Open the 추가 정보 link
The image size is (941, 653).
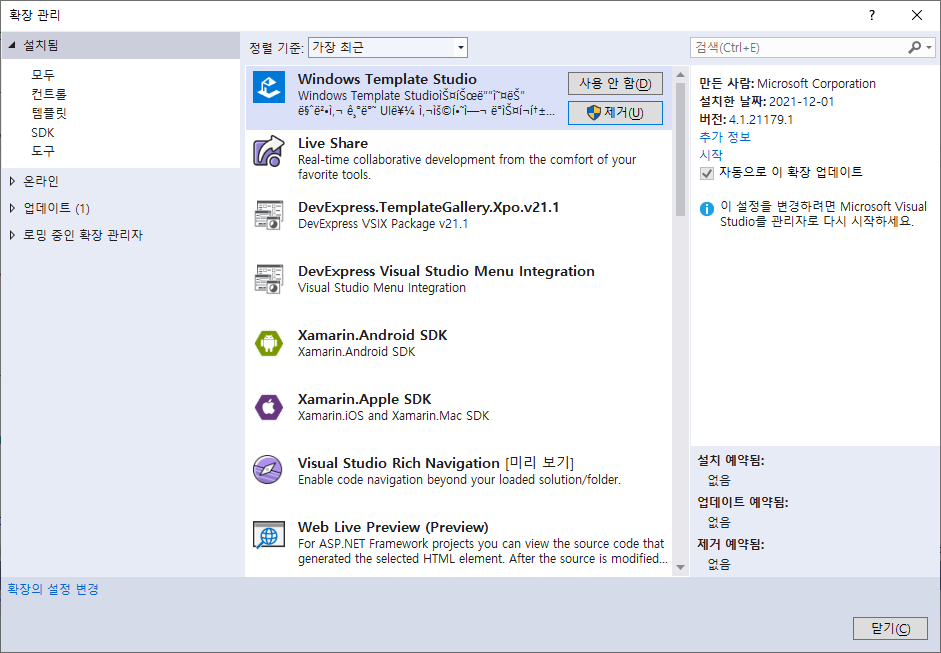pyautogui.click(x=725, y=137)
